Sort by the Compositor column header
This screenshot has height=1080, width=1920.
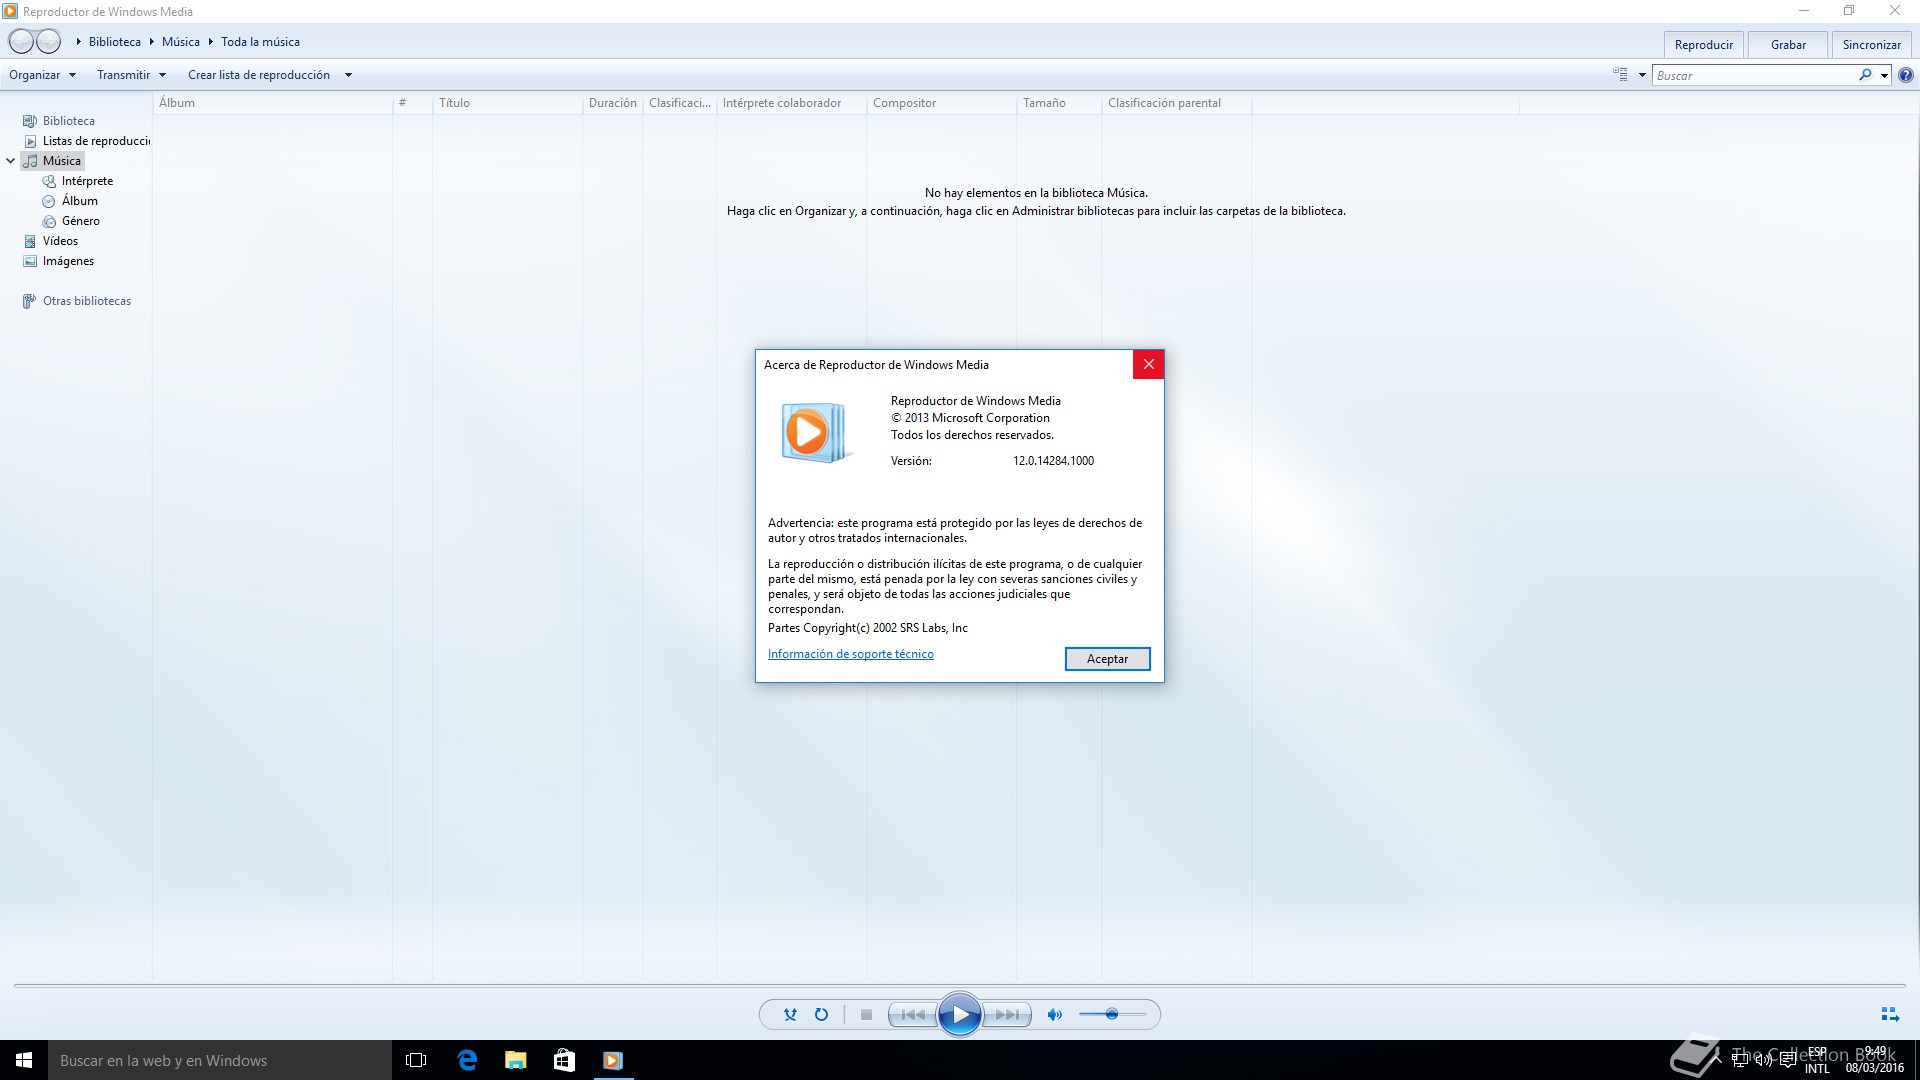click(941, 103)
